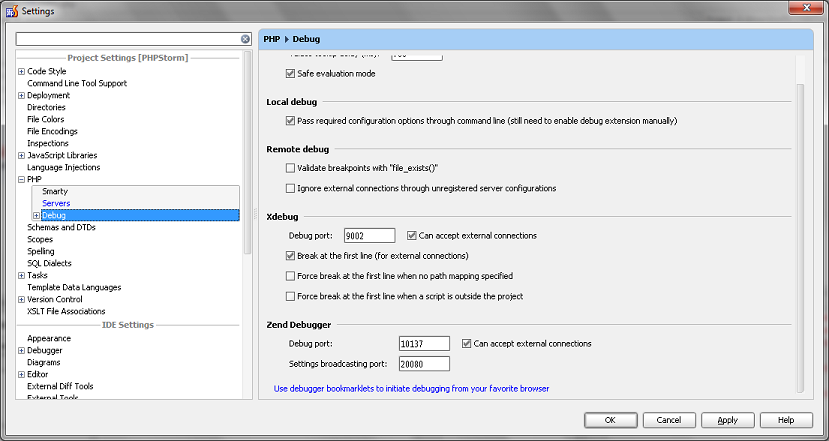Click the OK button
This screenshot has height=441, width=829.
(x=611, y=420)
